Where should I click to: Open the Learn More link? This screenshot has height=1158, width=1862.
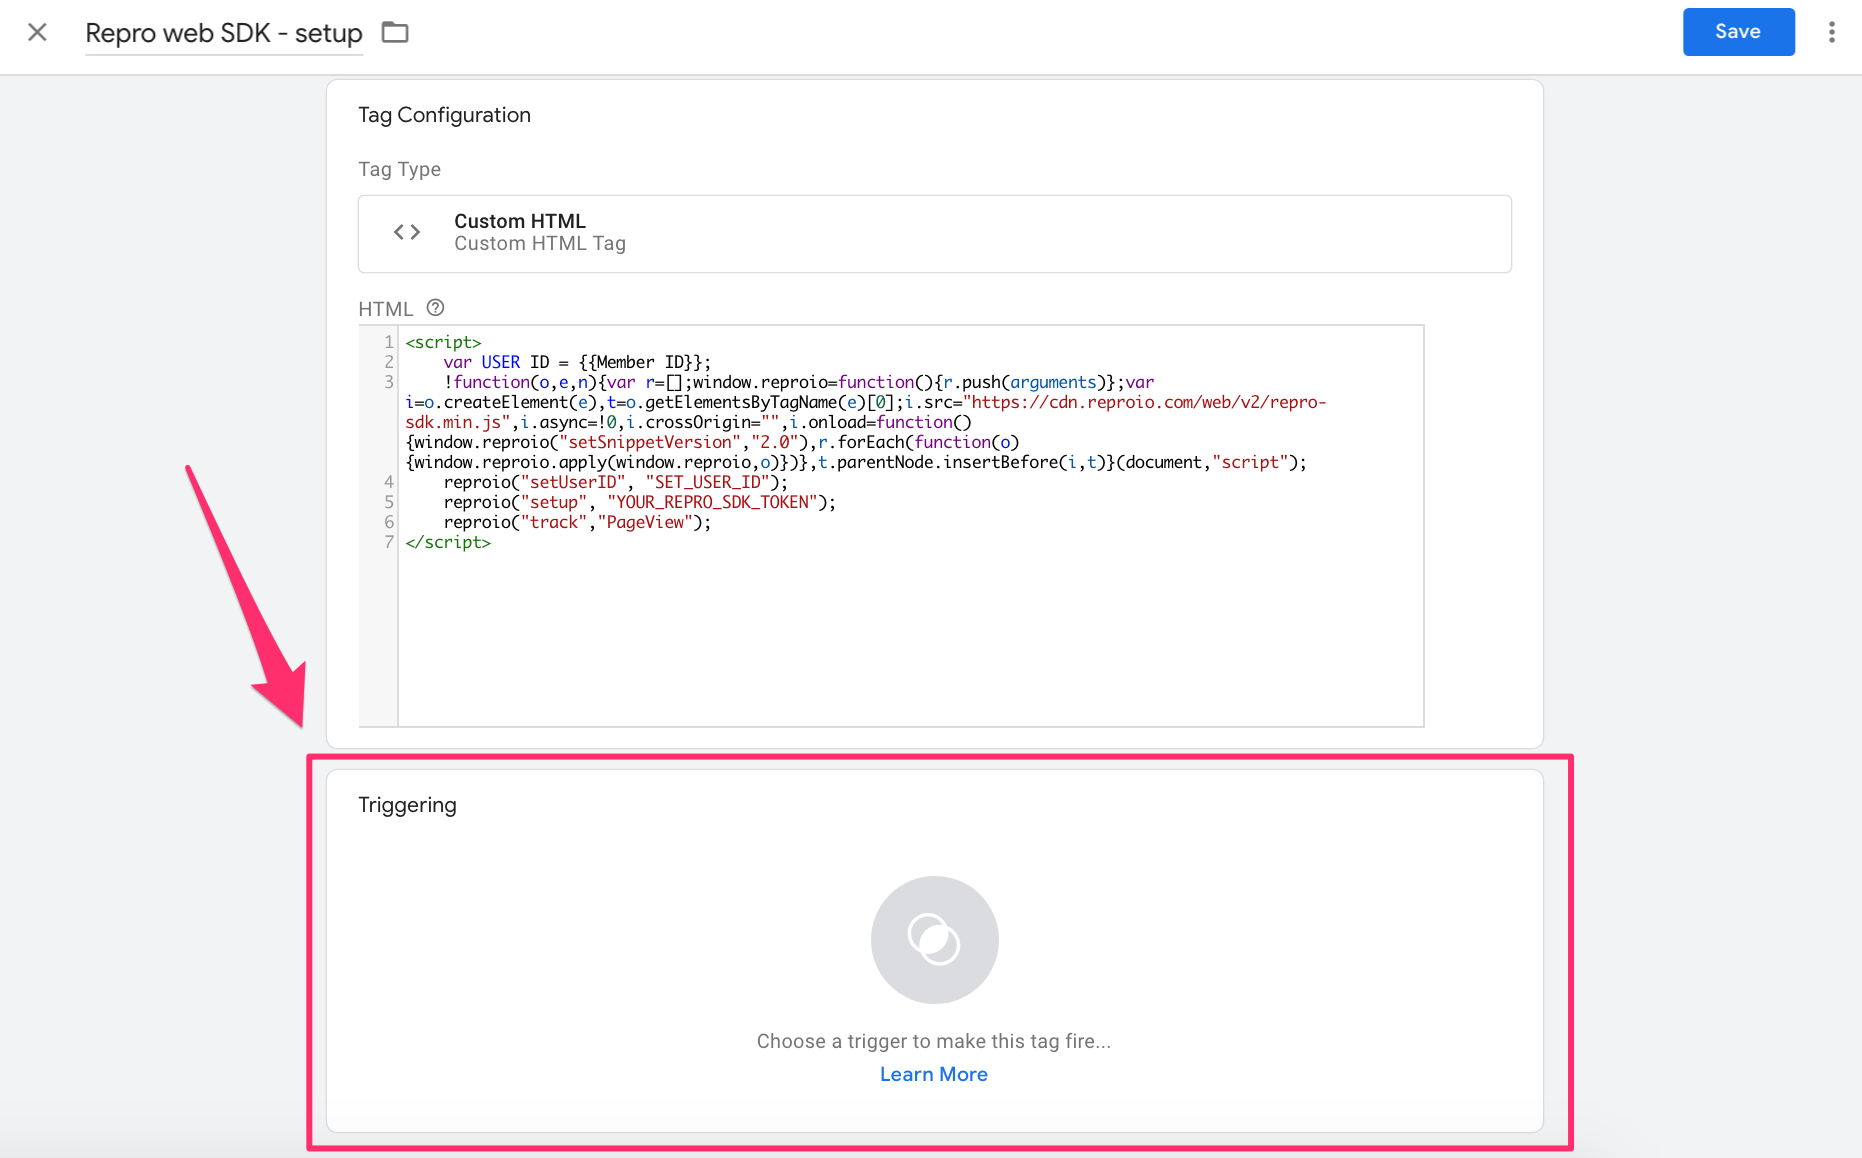point(933,1074)
